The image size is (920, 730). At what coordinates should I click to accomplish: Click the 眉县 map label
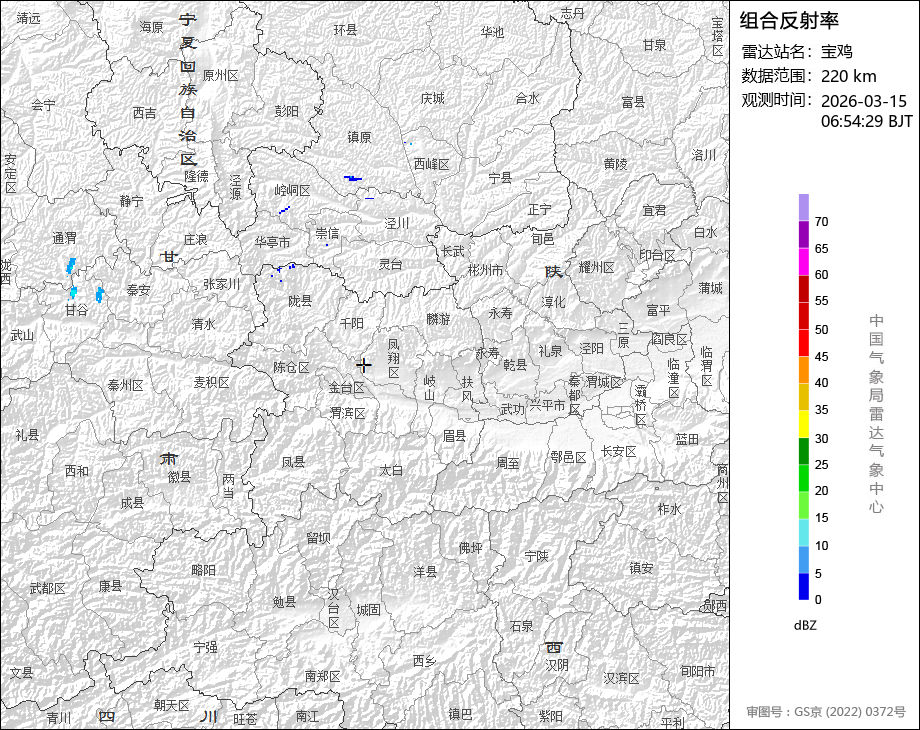point(454,435)
